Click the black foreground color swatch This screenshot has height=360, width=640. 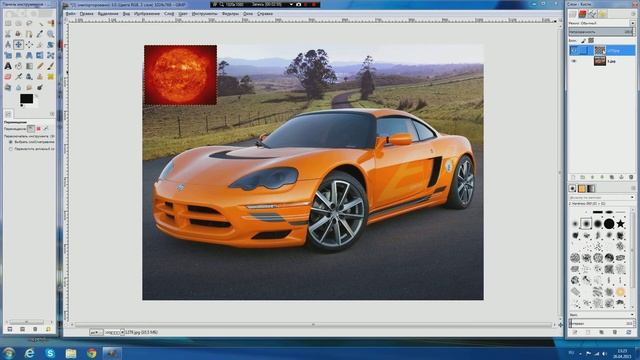pyautogui.click(x=26, y=98)
